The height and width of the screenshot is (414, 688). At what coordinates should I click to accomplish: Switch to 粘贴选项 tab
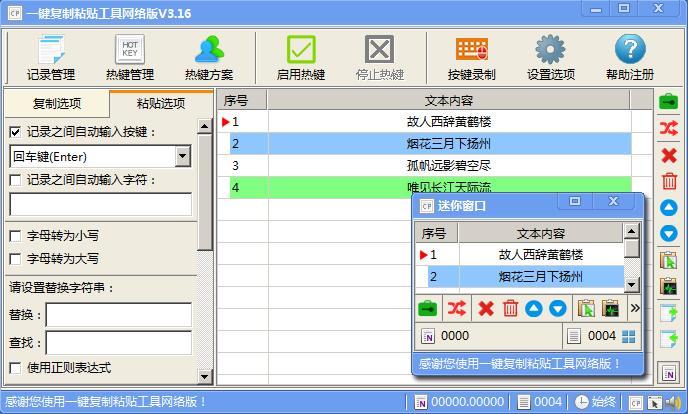[x=160, y=104]
